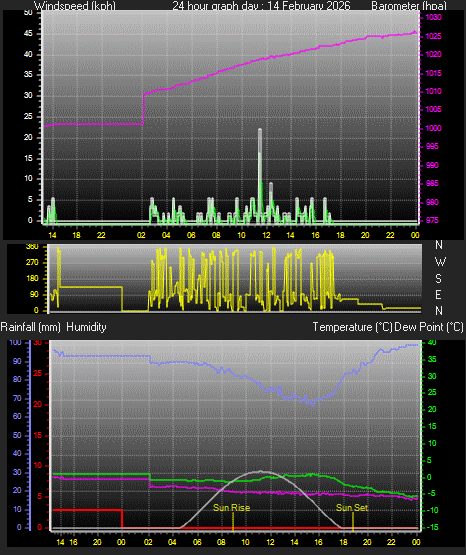This screenshot has height=555, width=466.
Task: Click the E compass letter
Action: tap(438, 294)
